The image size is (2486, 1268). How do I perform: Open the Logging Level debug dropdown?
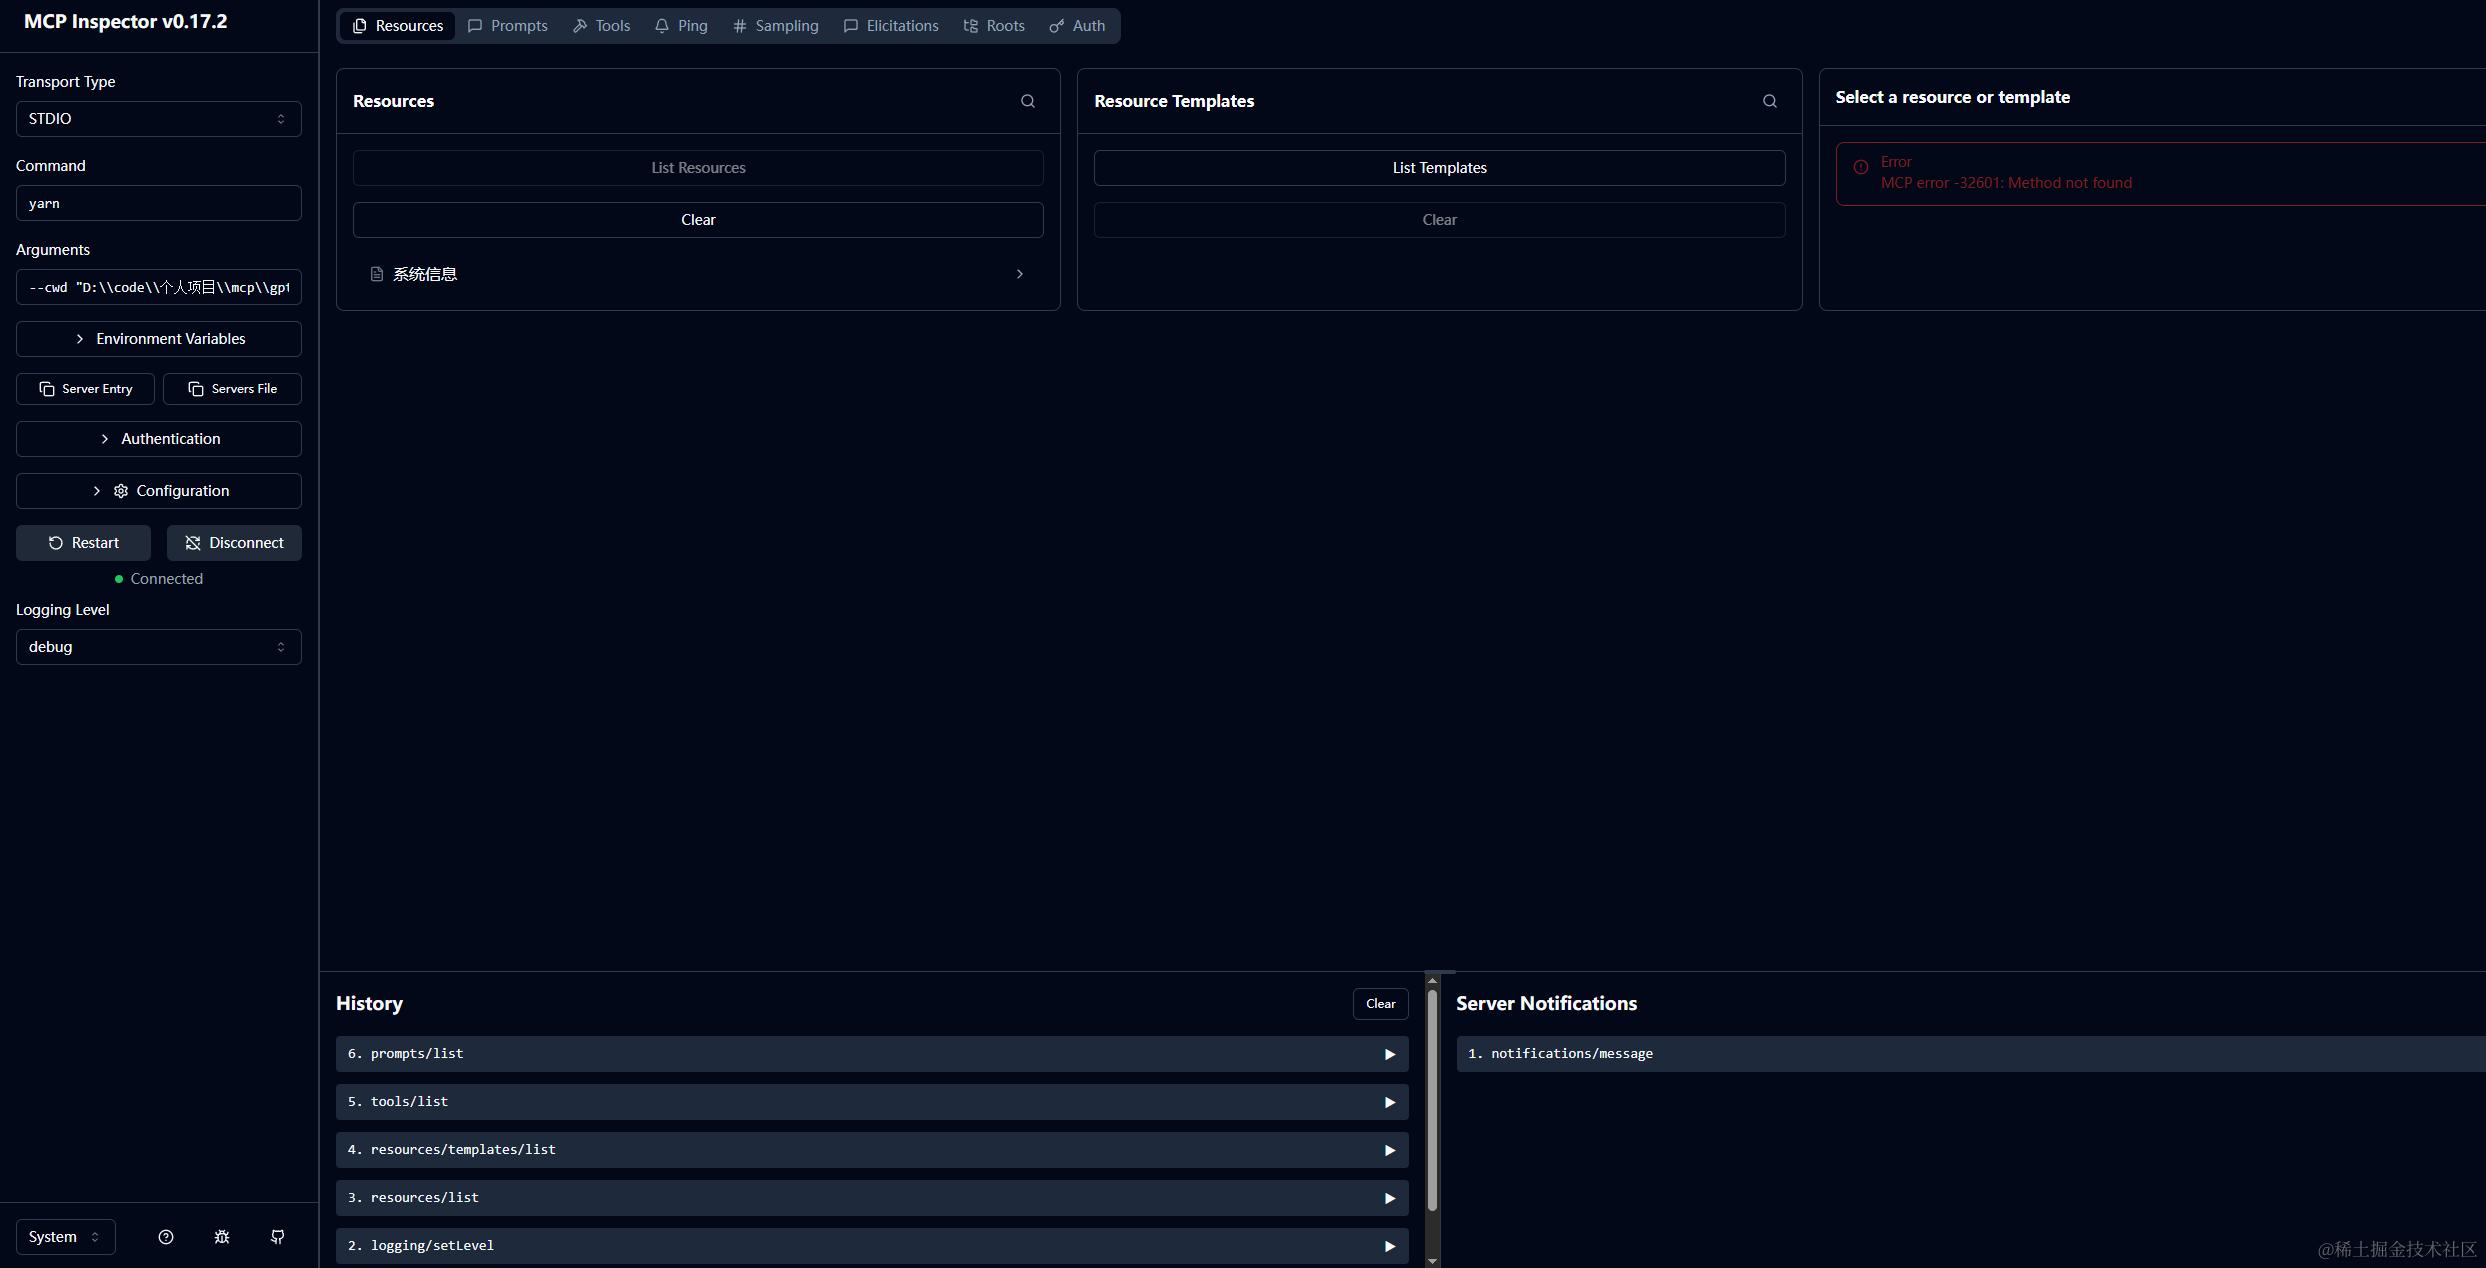[158, 647]
